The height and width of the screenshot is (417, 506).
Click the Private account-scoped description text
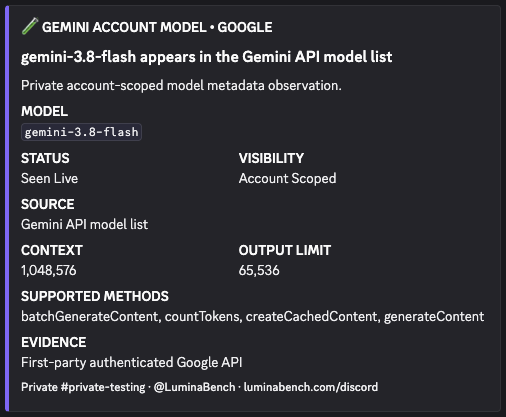click(181, 85)
